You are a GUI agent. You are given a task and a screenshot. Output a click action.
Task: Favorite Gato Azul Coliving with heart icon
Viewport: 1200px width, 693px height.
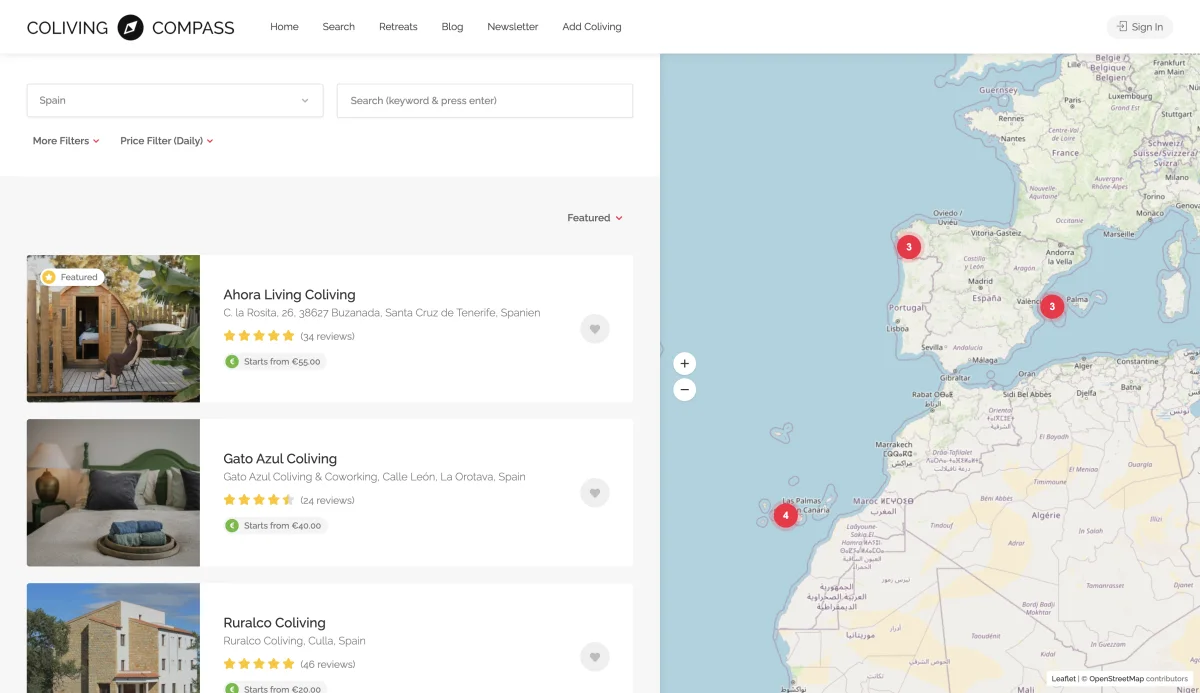coord(595,493)
